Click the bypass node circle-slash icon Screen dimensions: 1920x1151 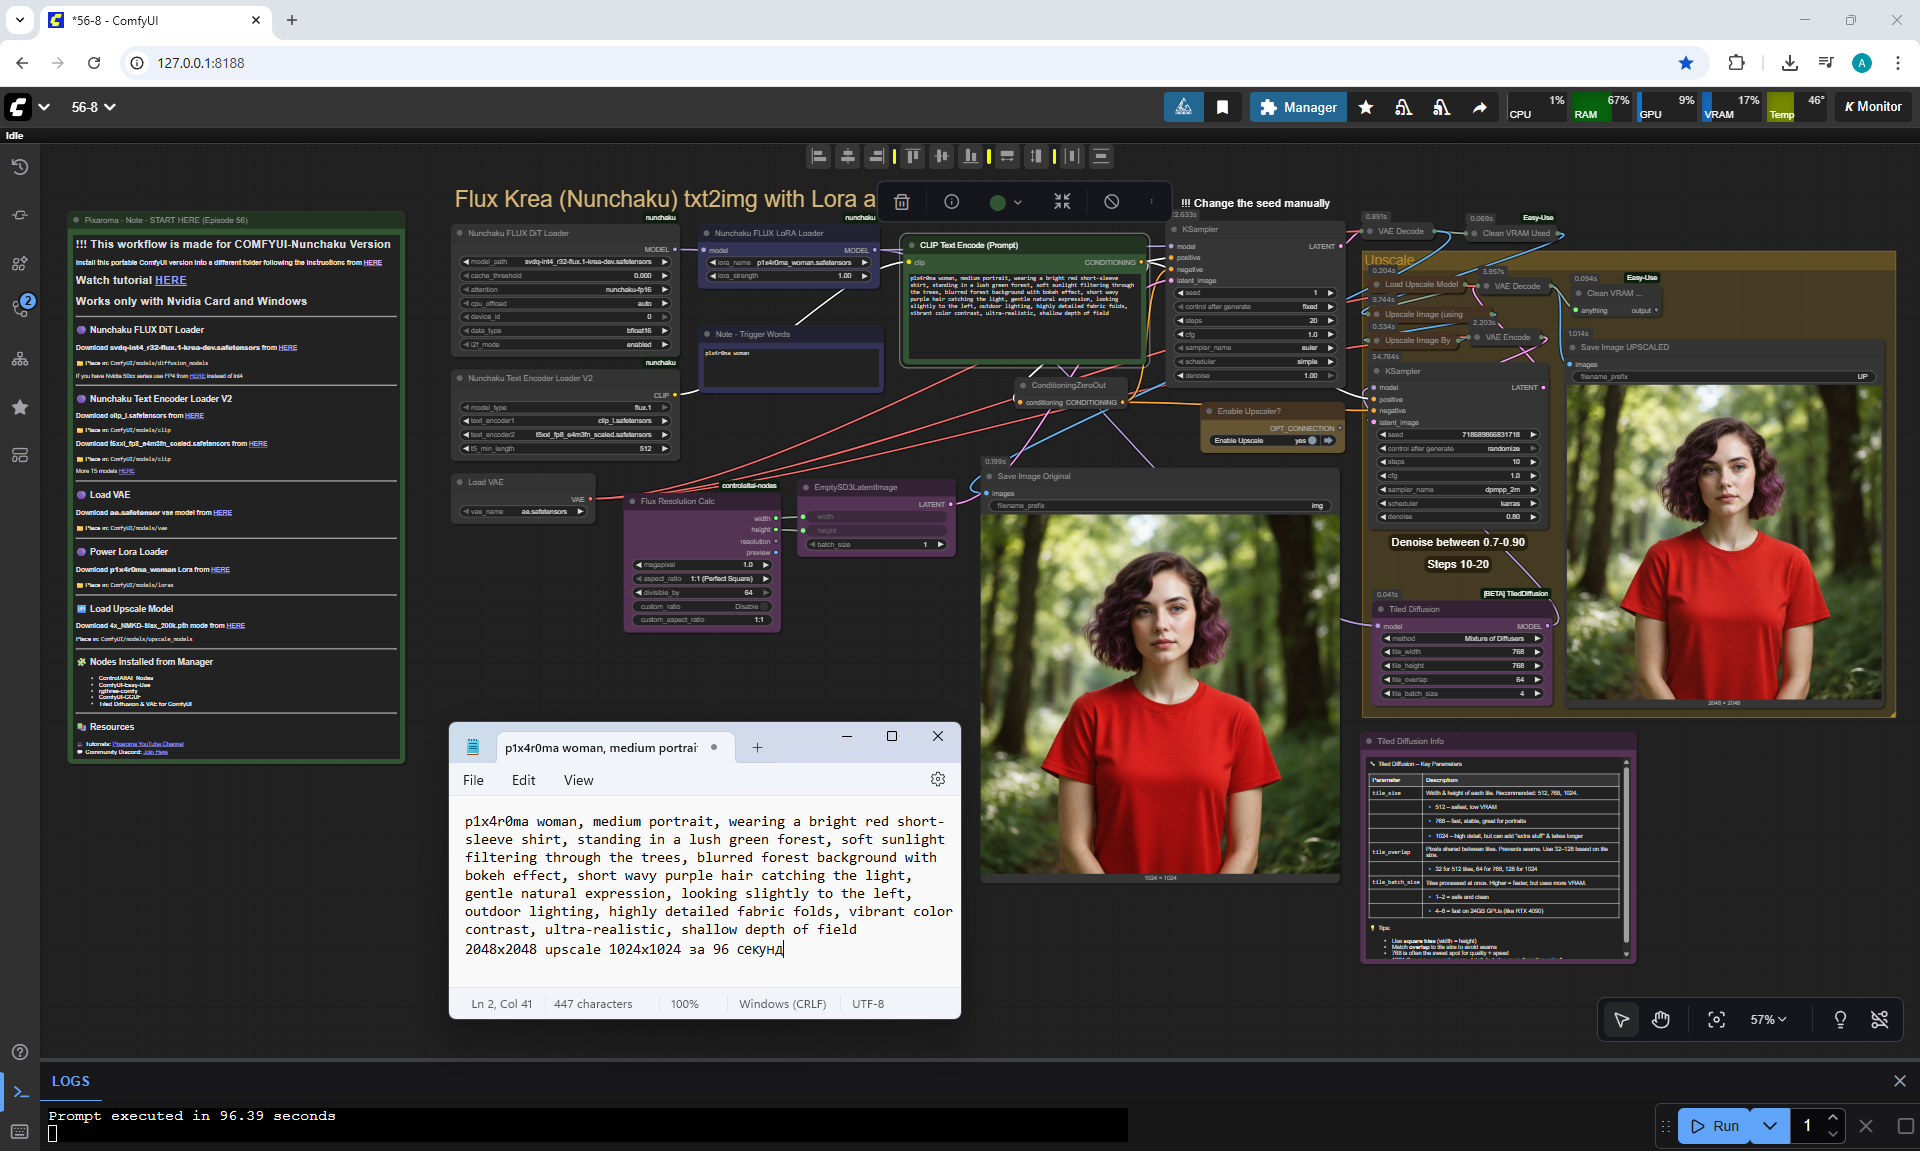[1111, 202]
